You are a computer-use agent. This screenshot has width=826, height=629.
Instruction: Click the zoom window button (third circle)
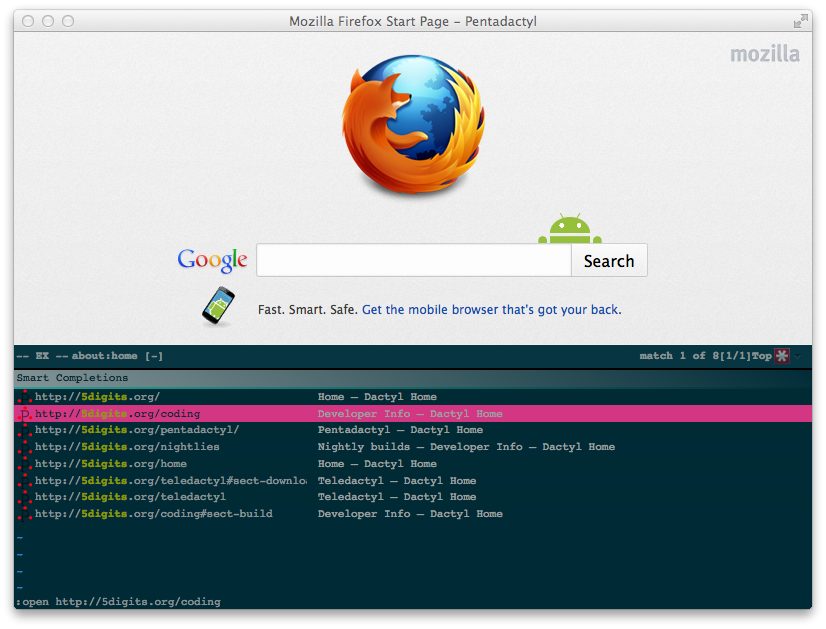68,21
